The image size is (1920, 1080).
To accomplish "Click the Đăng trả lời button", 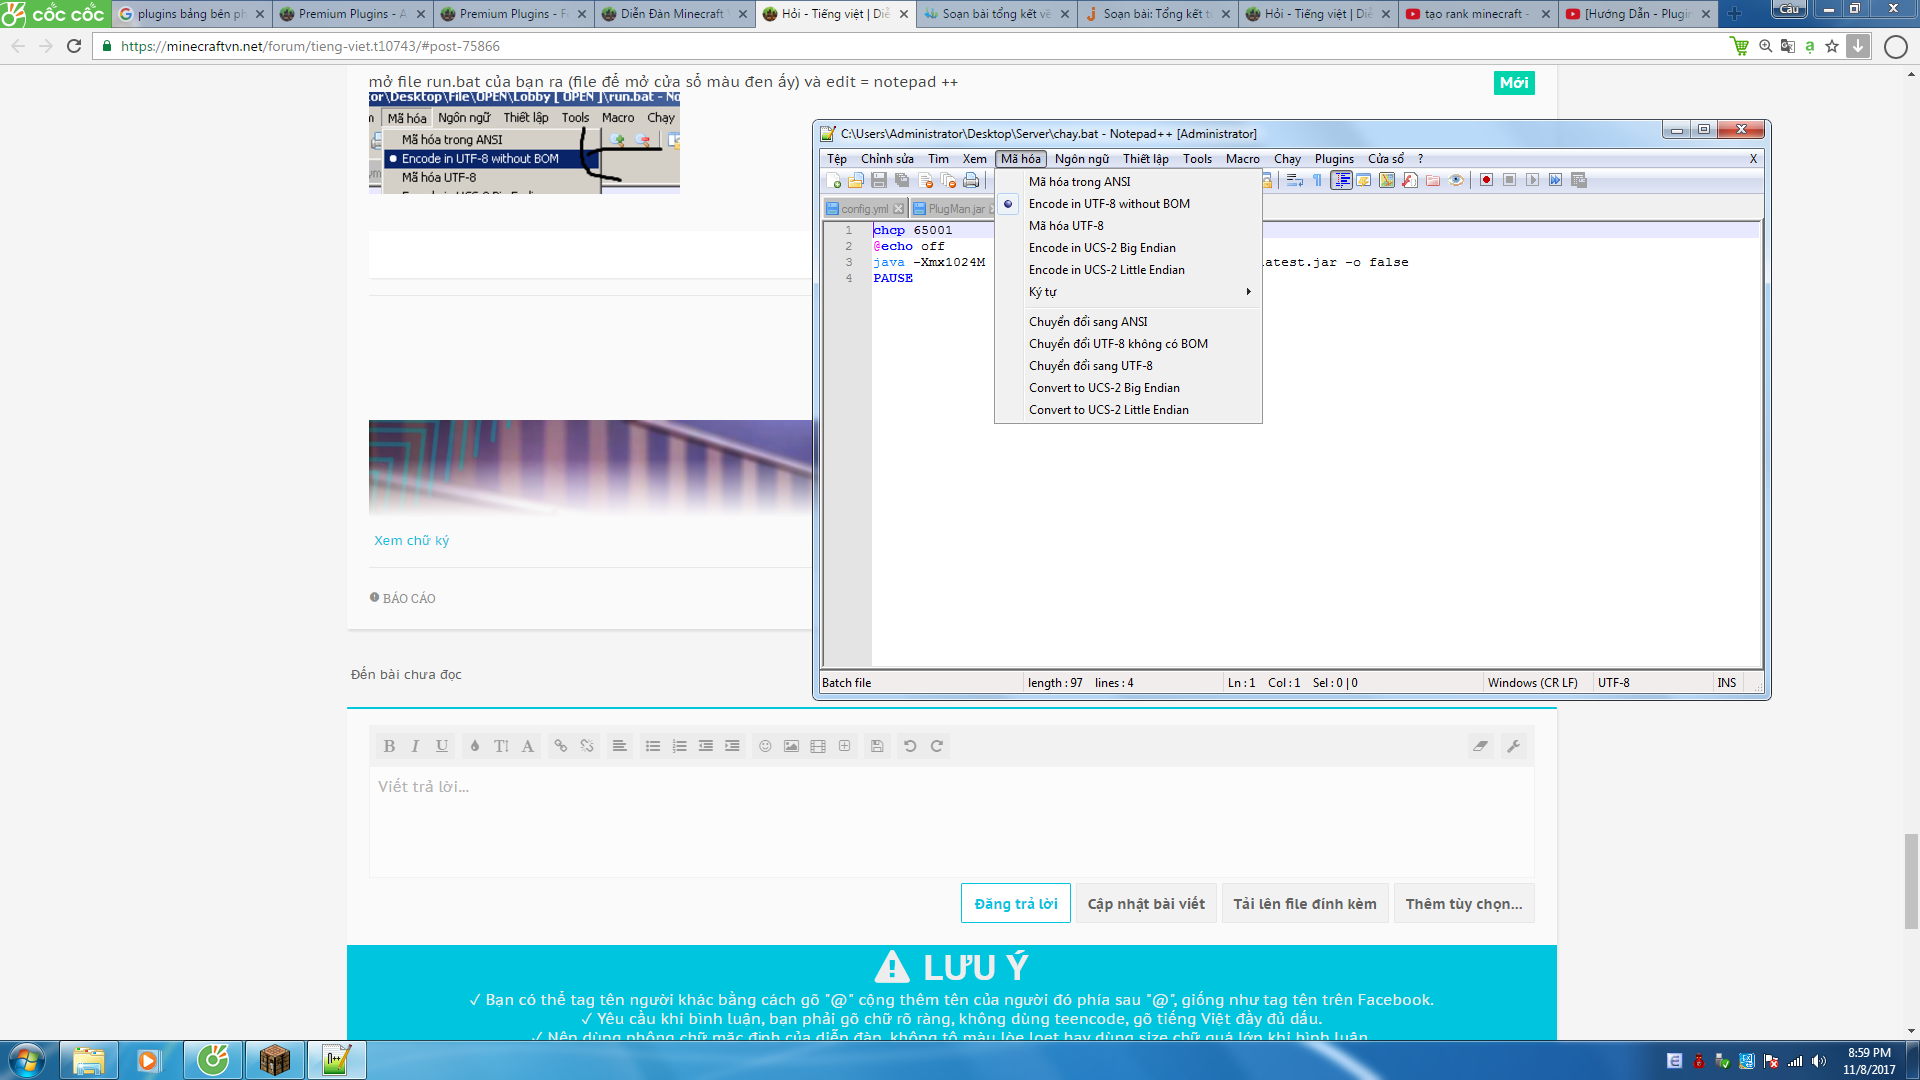I will pyautogui.click(x=1015, y=904).
